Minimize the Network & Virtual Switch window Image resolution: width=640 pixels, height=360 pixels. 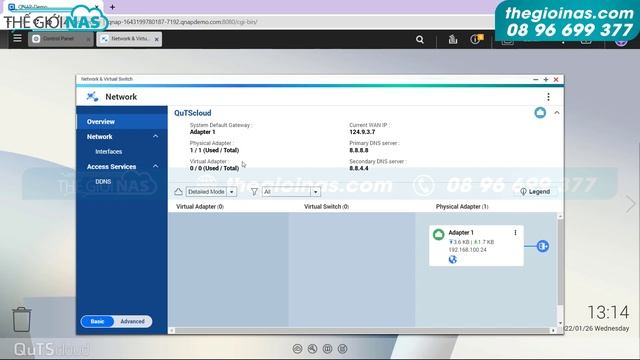point(536,80)
